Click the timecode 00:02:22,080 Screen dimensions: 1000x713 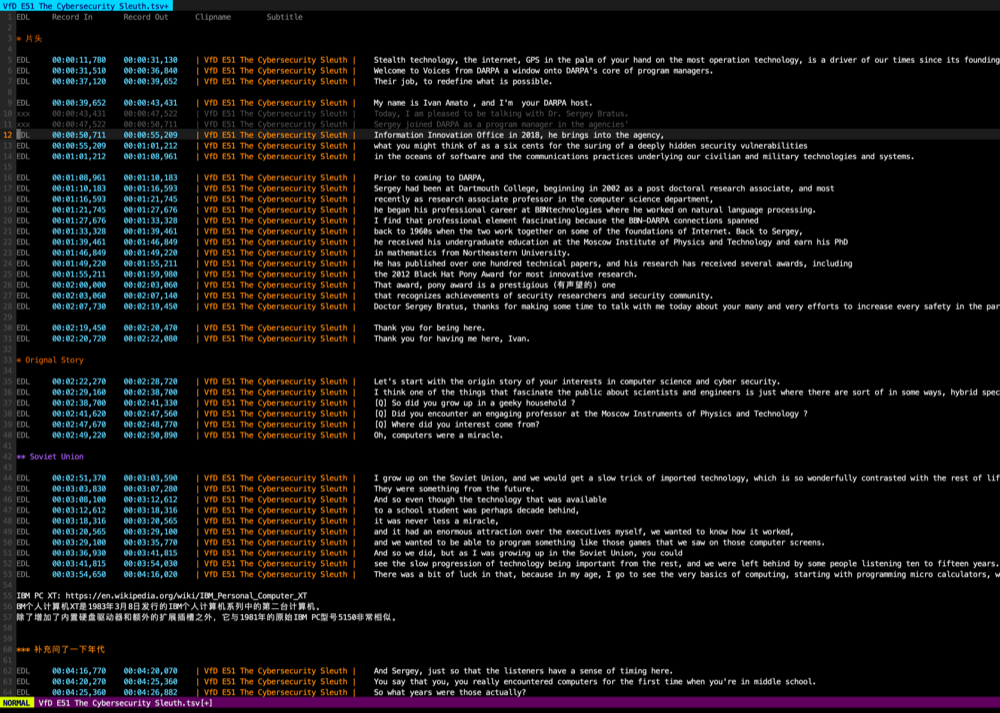point(151,339)
